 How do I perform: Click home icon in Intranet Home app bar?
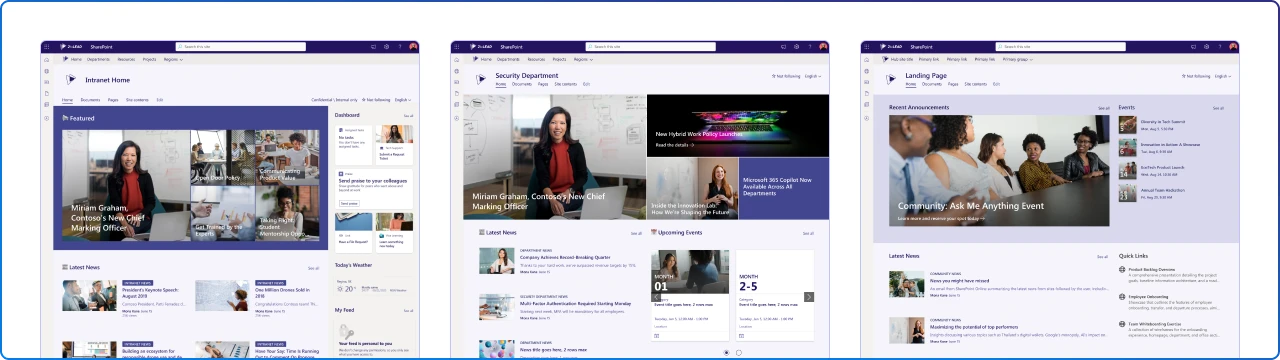(x=46, y=60)
